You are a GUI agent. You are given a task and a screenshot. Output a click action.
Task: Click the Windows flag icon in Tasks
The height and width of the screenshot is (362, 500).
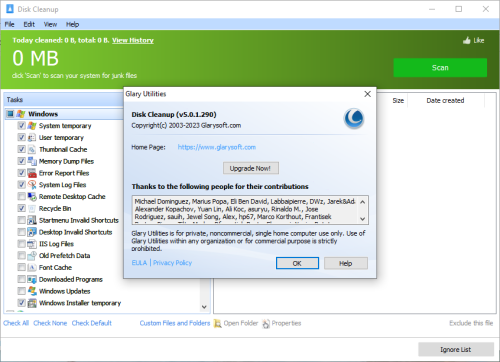(x=21, y=114)
